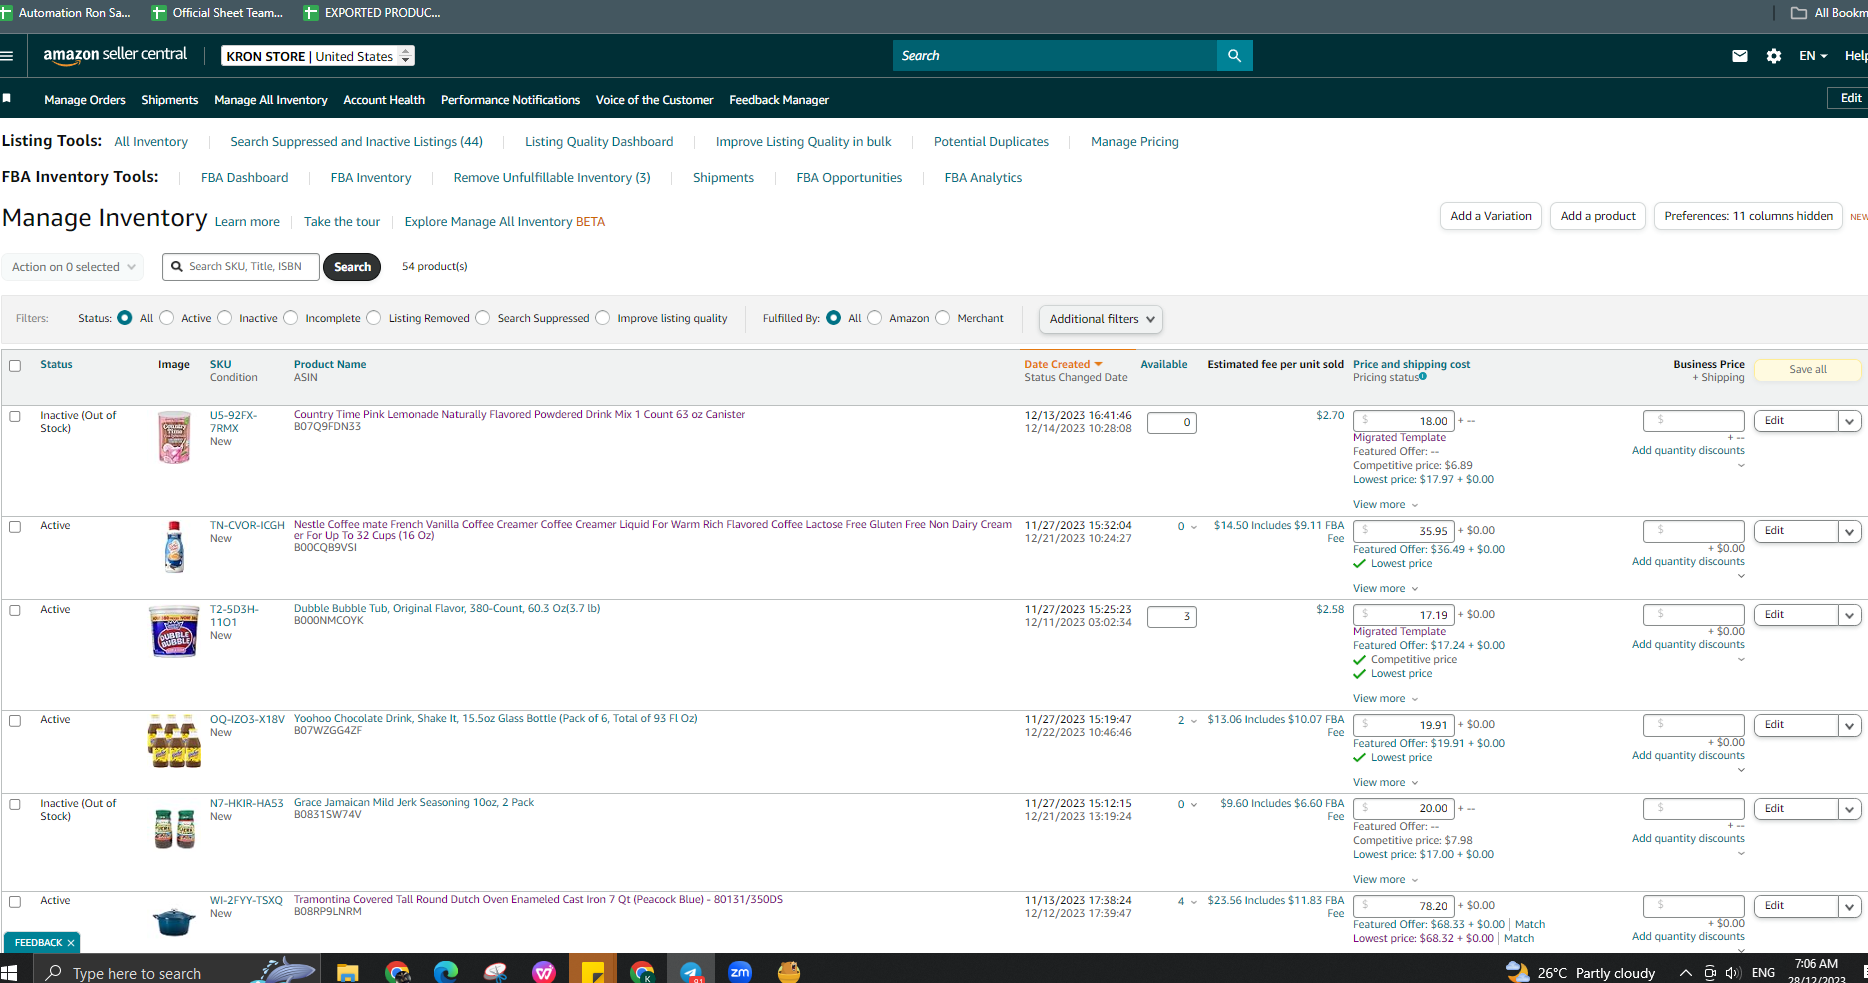Viewport: 1868px width, 983px height.
Task: Click the Date Created sort arrow
Action: tap(1098, 364)
